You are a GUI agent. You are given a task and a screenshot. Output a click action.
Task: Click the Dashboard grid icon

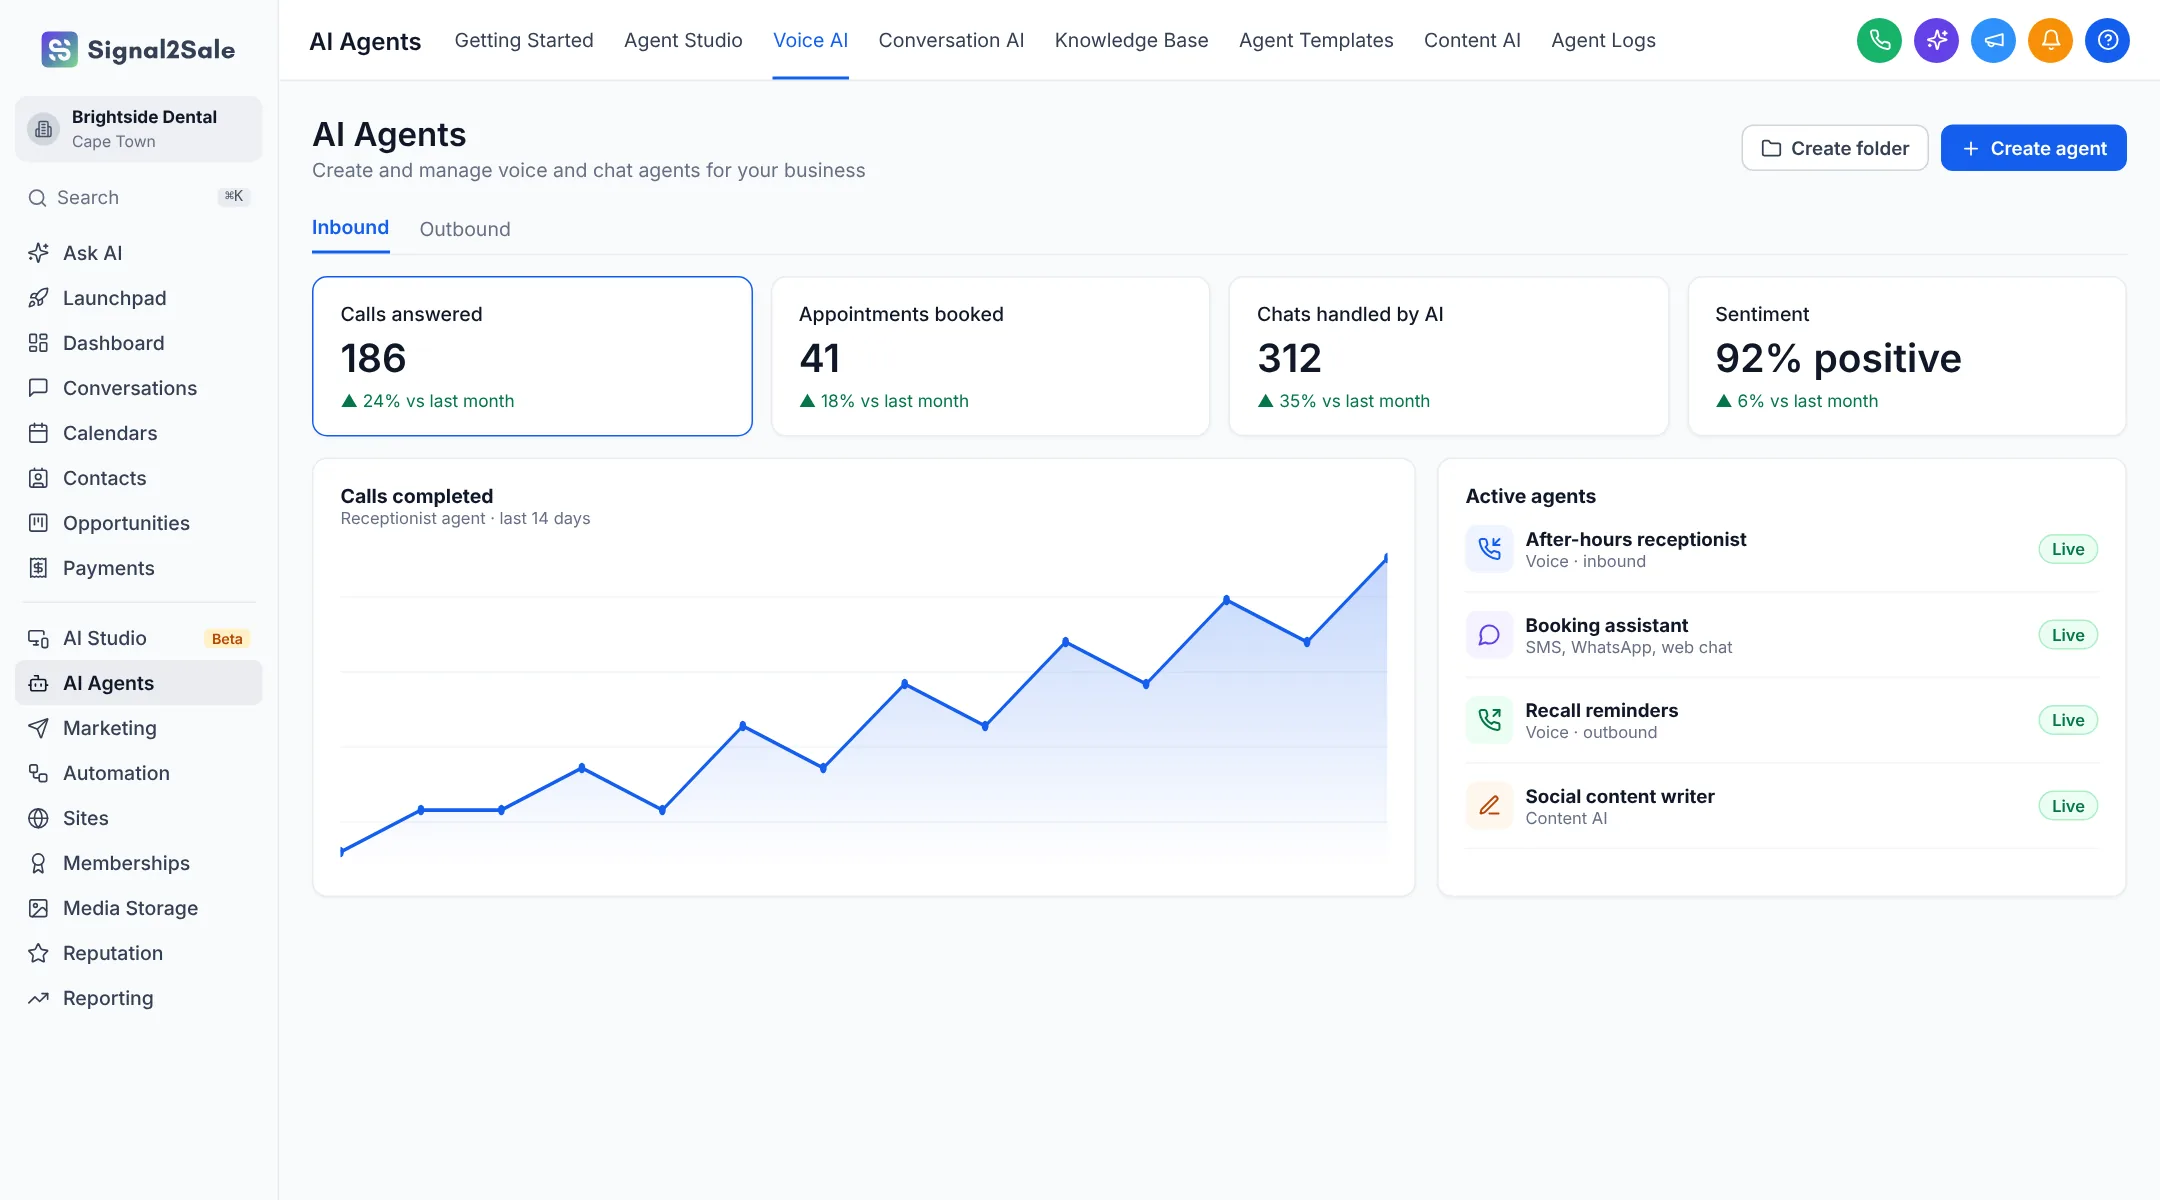tap(38, 343)
